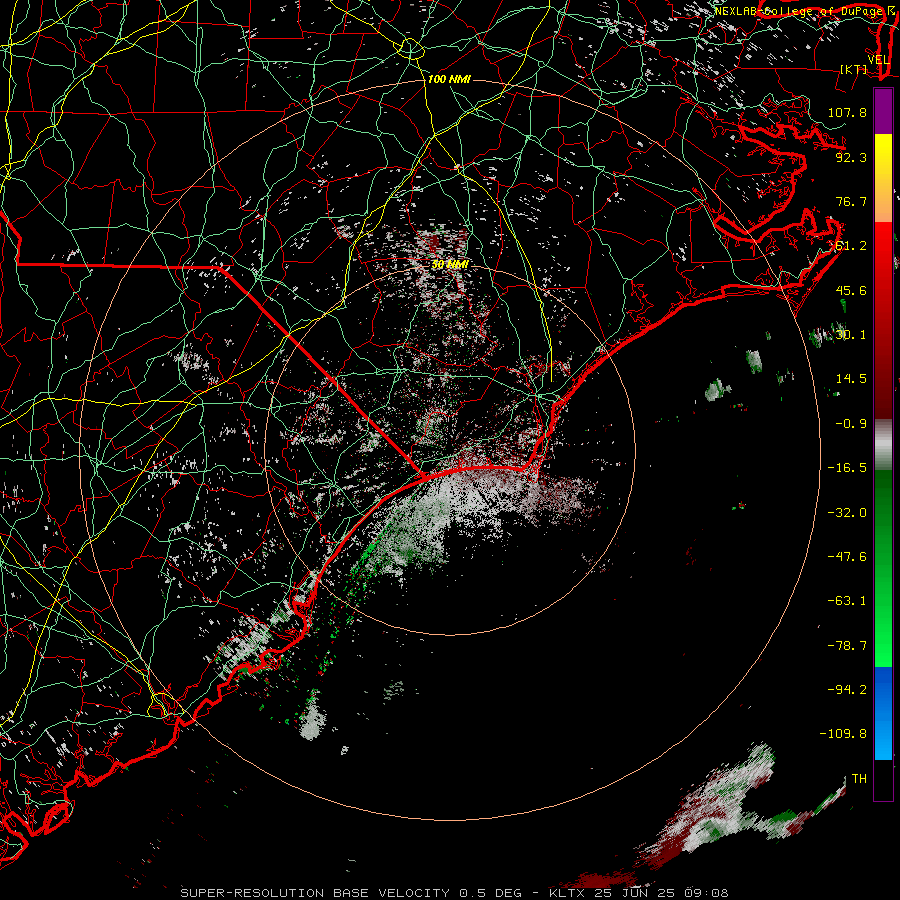Viewport: 900px width, 900px height.
Task: Select the 45.6 legend value
Action: pos(851,290)
